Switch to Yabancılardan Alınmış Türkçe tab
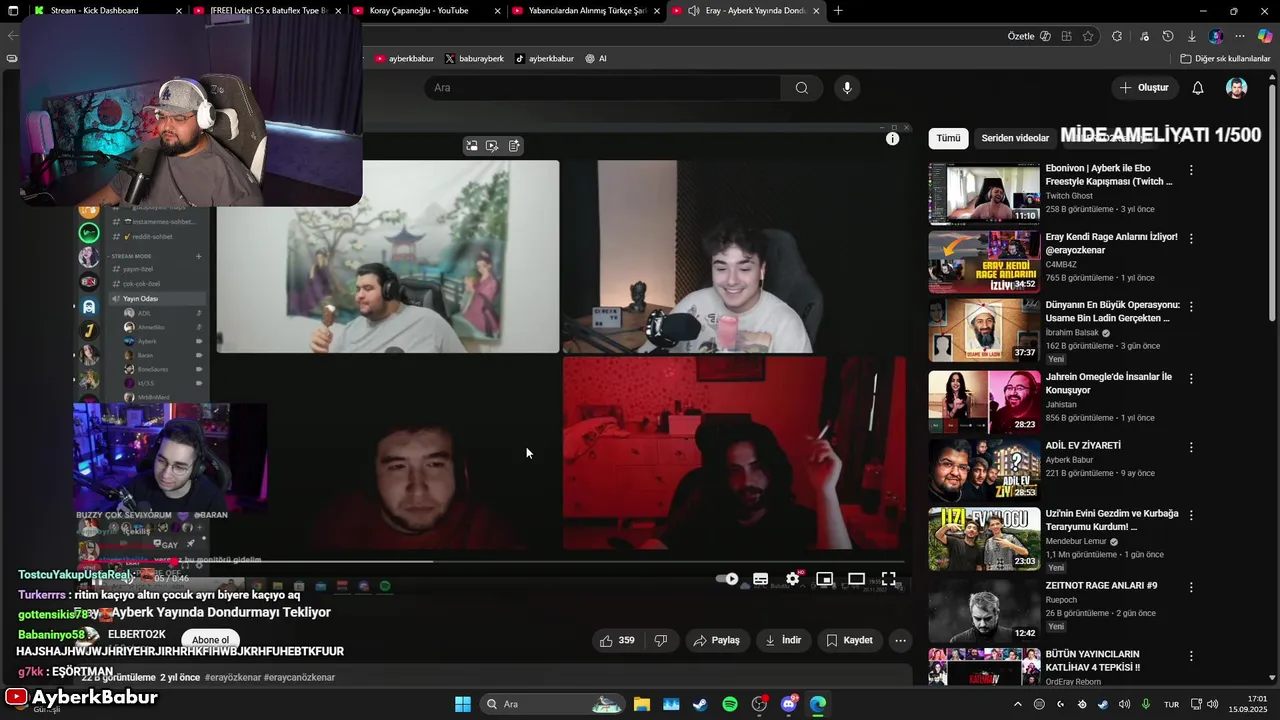Screen dimensions: 1280x720 [586, 11]
